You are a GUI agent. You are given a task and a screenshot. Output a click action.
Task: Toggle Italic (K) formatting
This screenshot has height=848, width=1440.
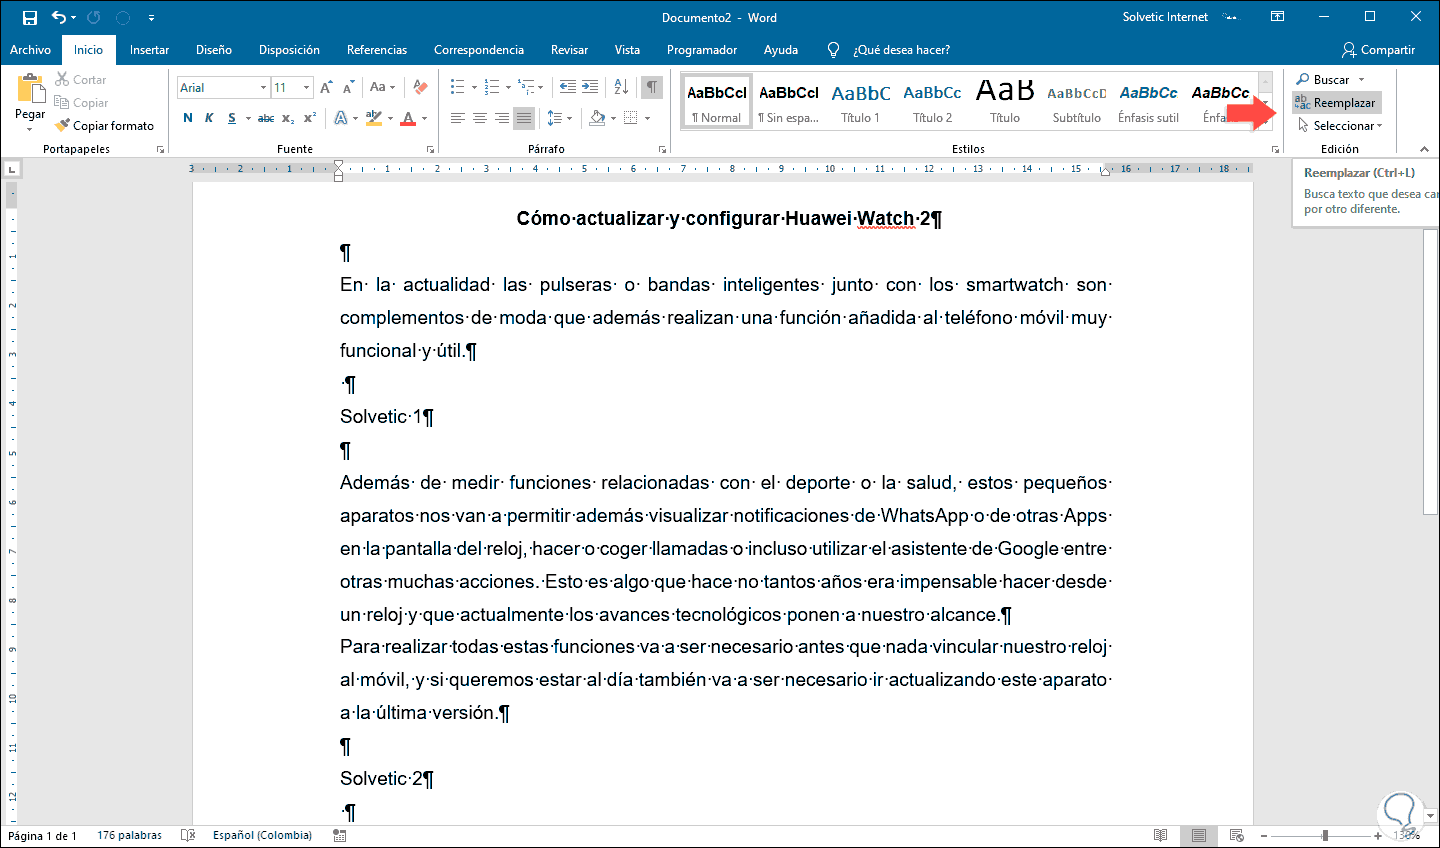[x=209, y=118]
